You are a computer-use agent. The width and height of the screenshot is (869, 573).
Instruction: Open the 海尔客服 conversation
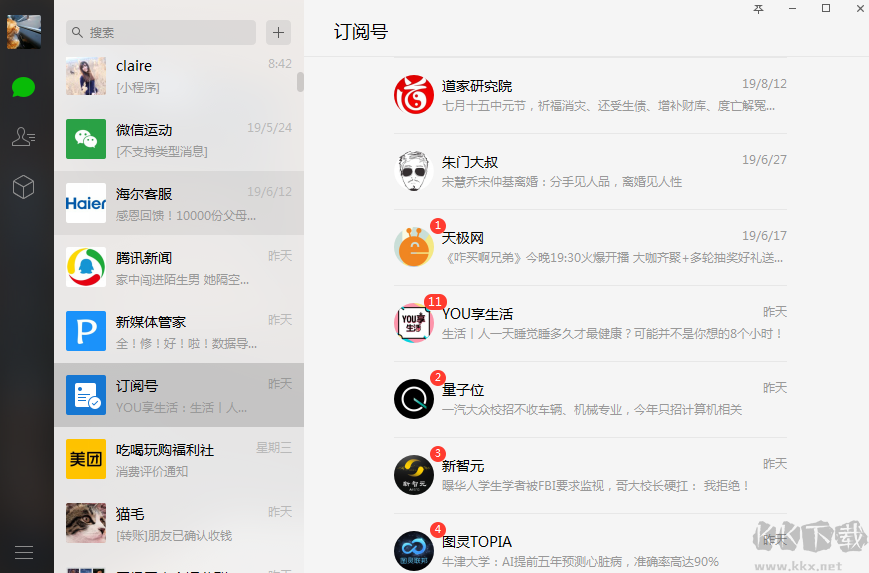coord(180,203)
